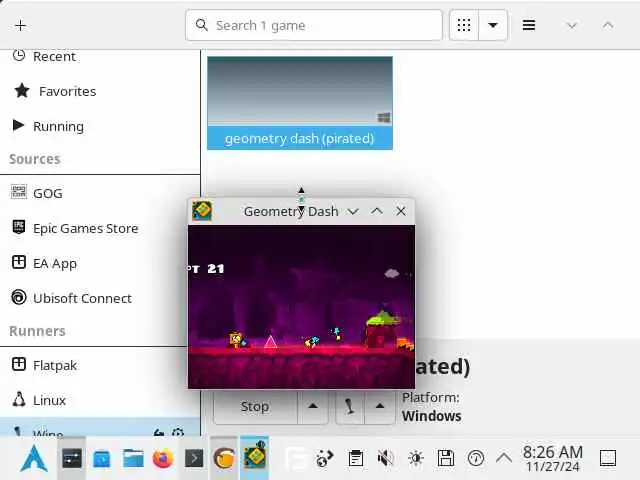Click the star icon beside Favorites
The image size is (640, 480).
(x=22, y=91)
